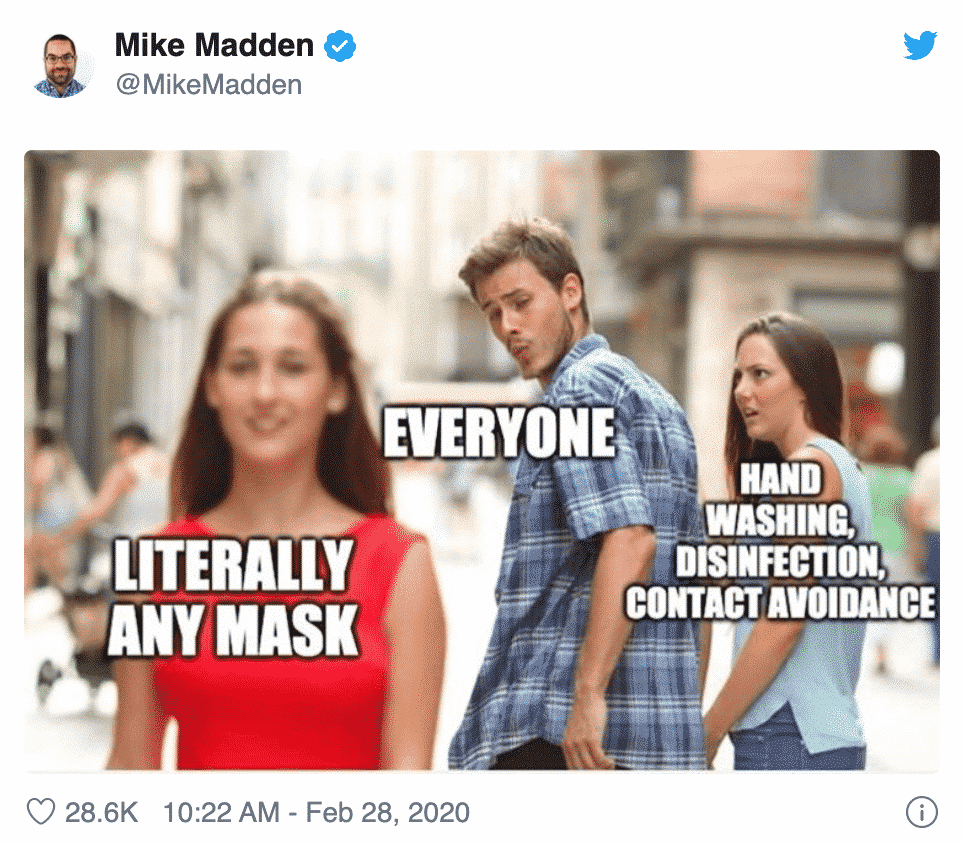Click the CONTACT AVOIDANCE line in the meme
The height and width of the screenshot is (842, 964).
(781, 602)
